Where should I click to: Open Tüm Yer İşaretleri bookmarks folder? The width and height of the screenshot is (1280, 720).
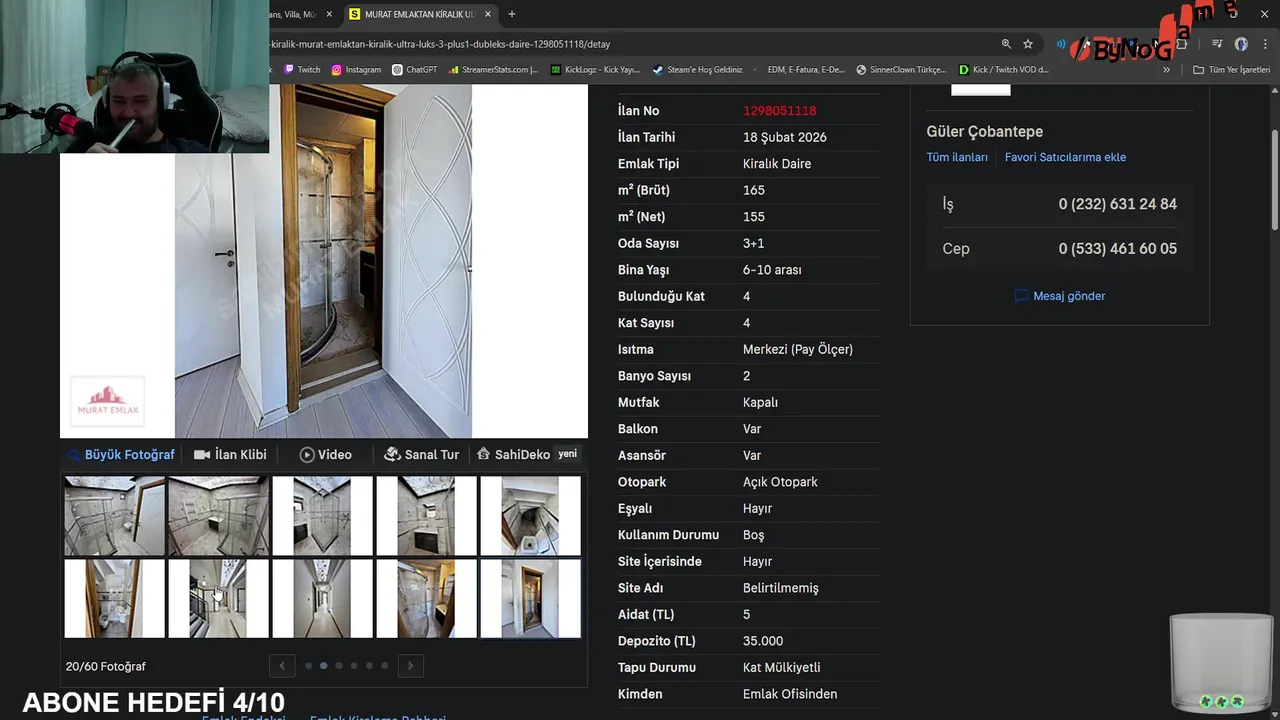pos(1231,70)
